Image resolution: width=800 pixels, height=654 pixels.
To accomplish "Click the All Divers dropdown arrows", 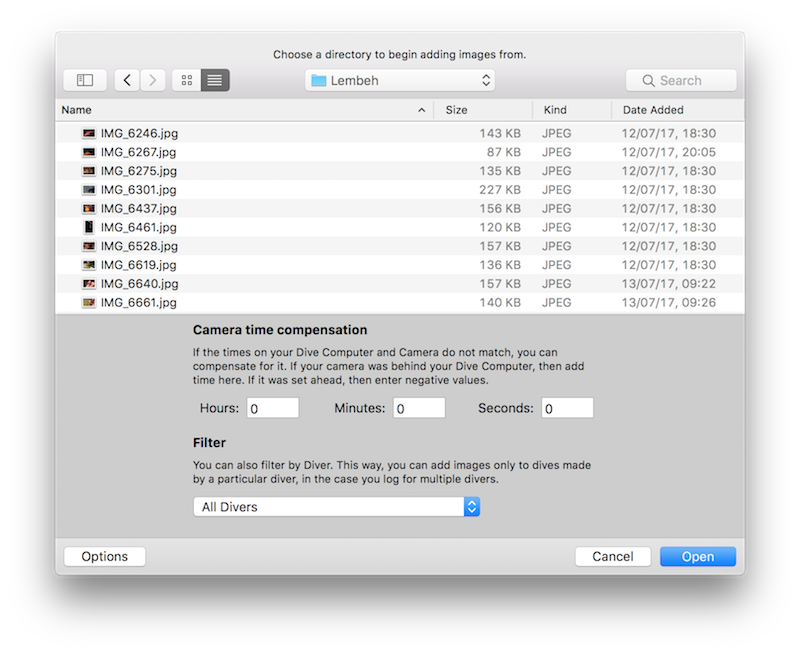I will (x=472, y=507).
